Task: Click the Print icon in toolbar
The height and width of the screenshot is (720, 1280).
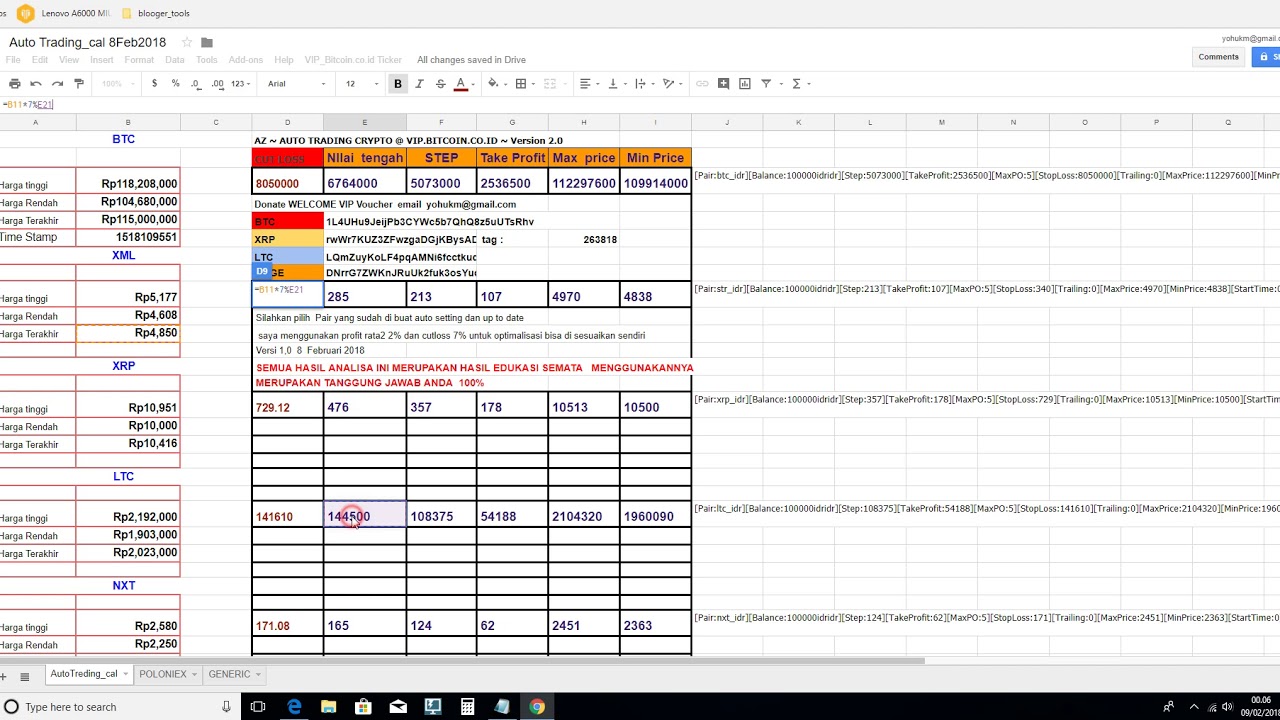Action: click(14, 84)
